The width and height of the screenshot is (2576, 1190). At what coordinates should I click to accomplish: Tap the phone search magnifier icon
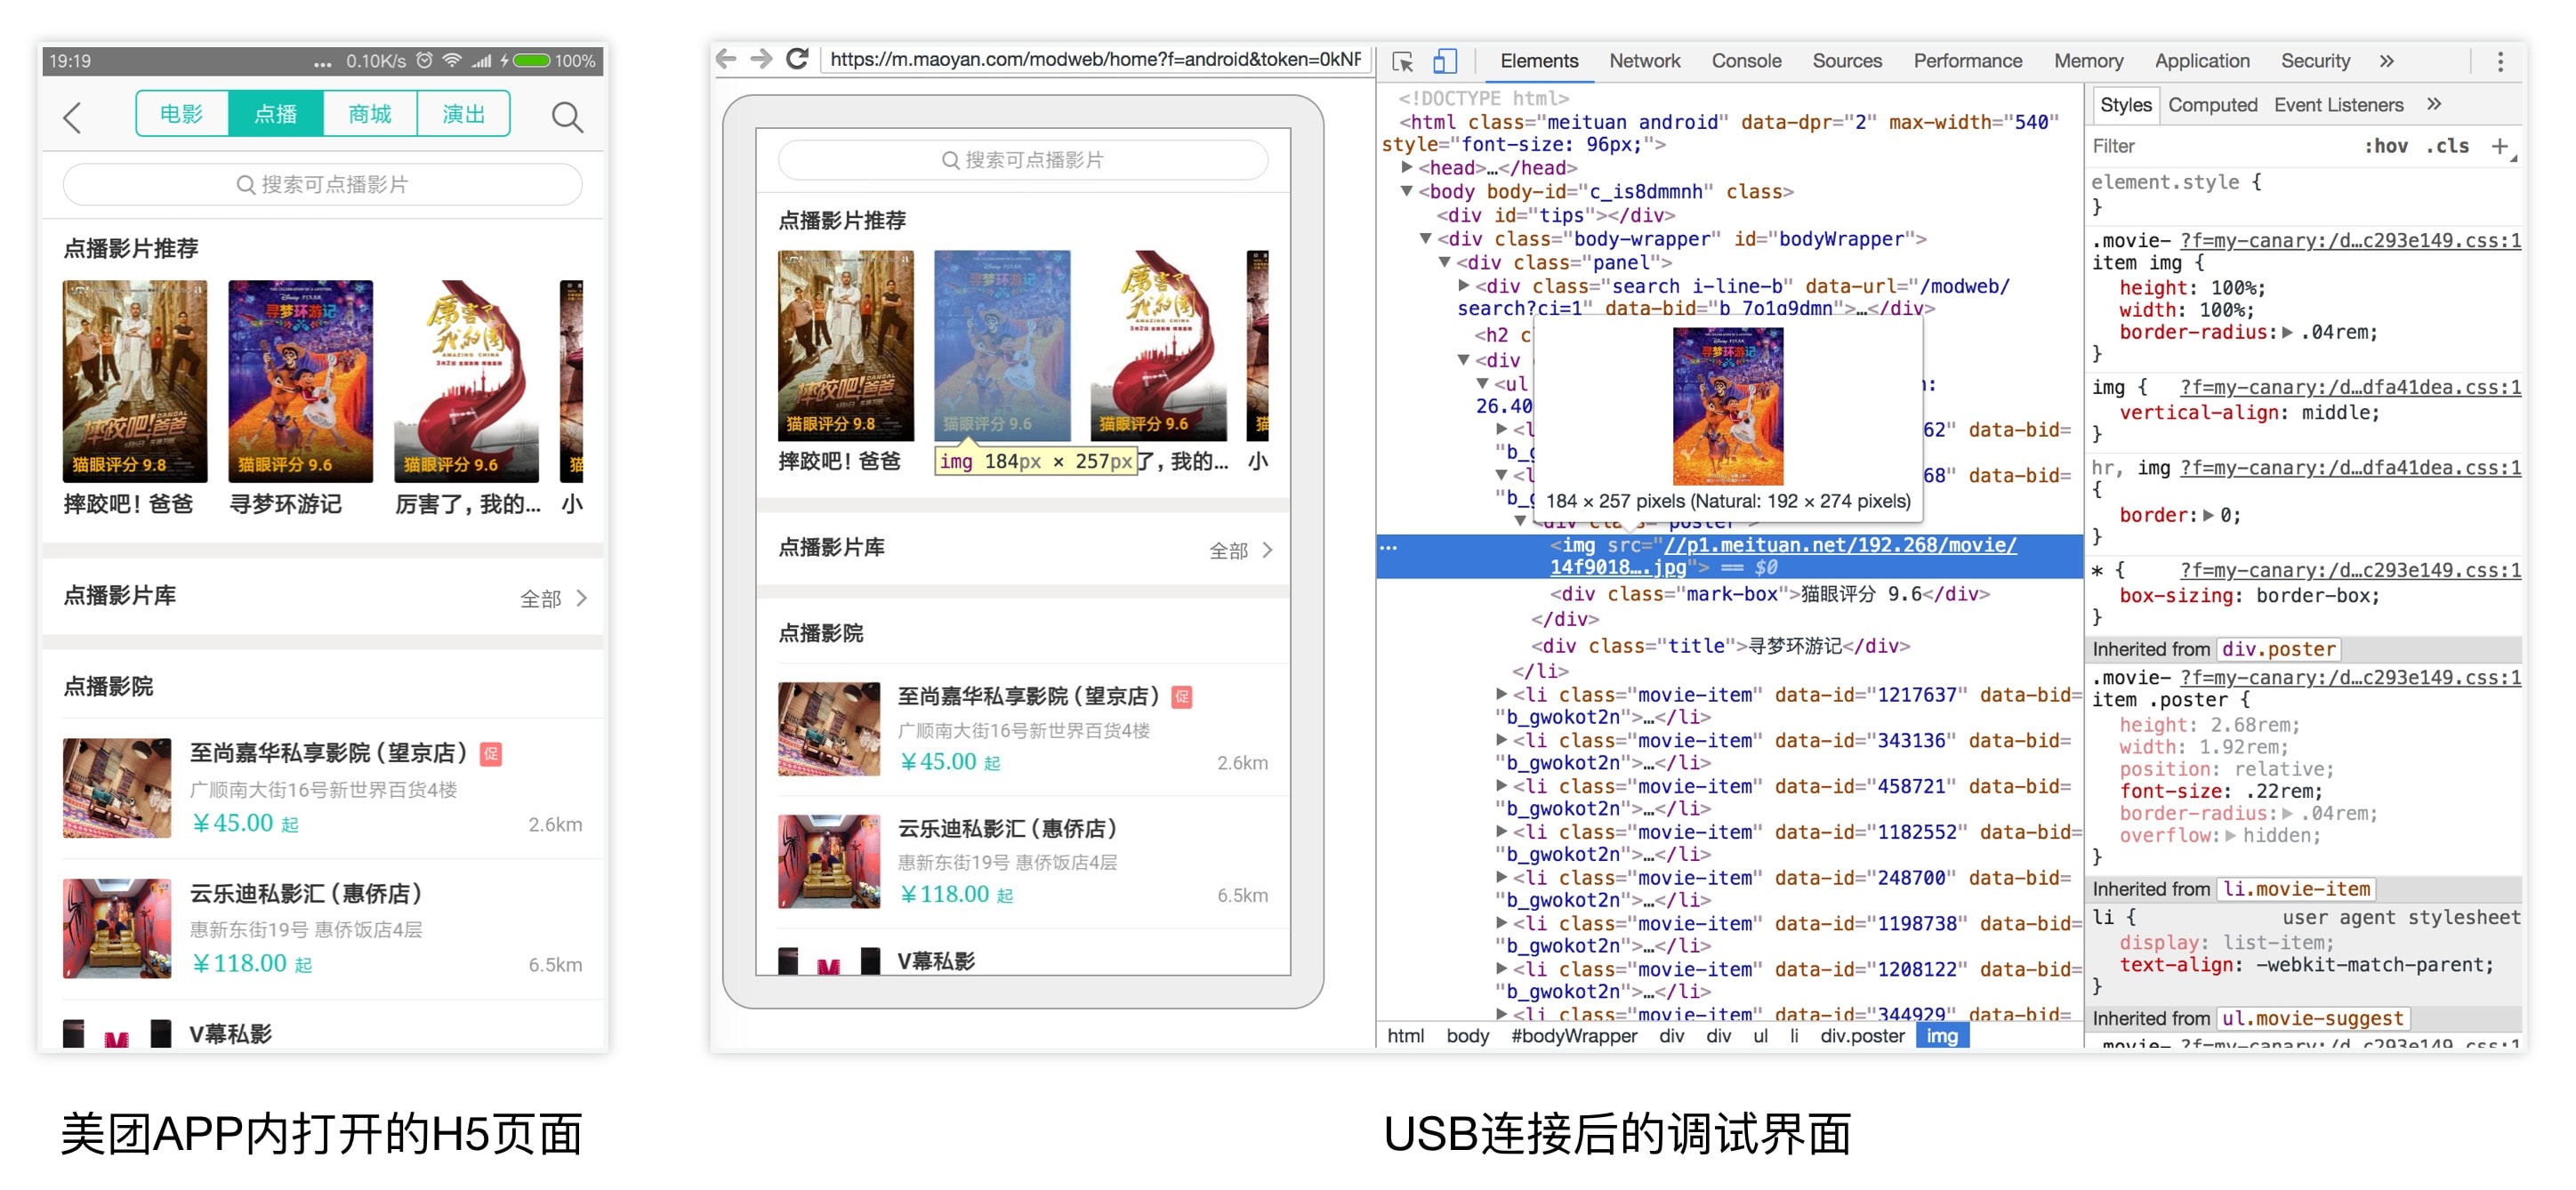(x=567, y=117)
